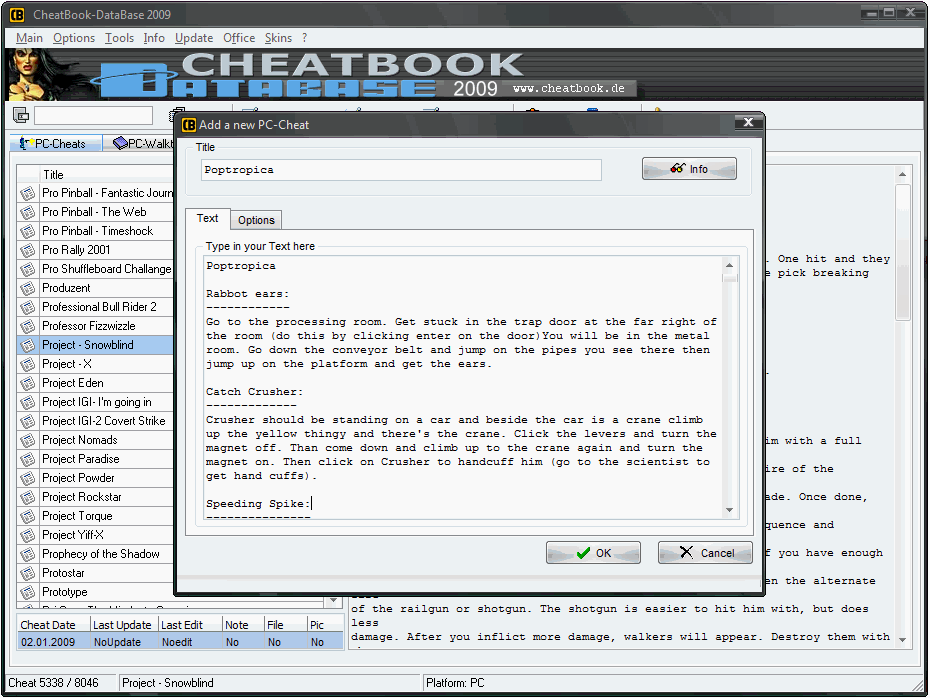
Task: Click the icon next to Project Nomads
Action: pyautogui.click(x=28, y=440)
